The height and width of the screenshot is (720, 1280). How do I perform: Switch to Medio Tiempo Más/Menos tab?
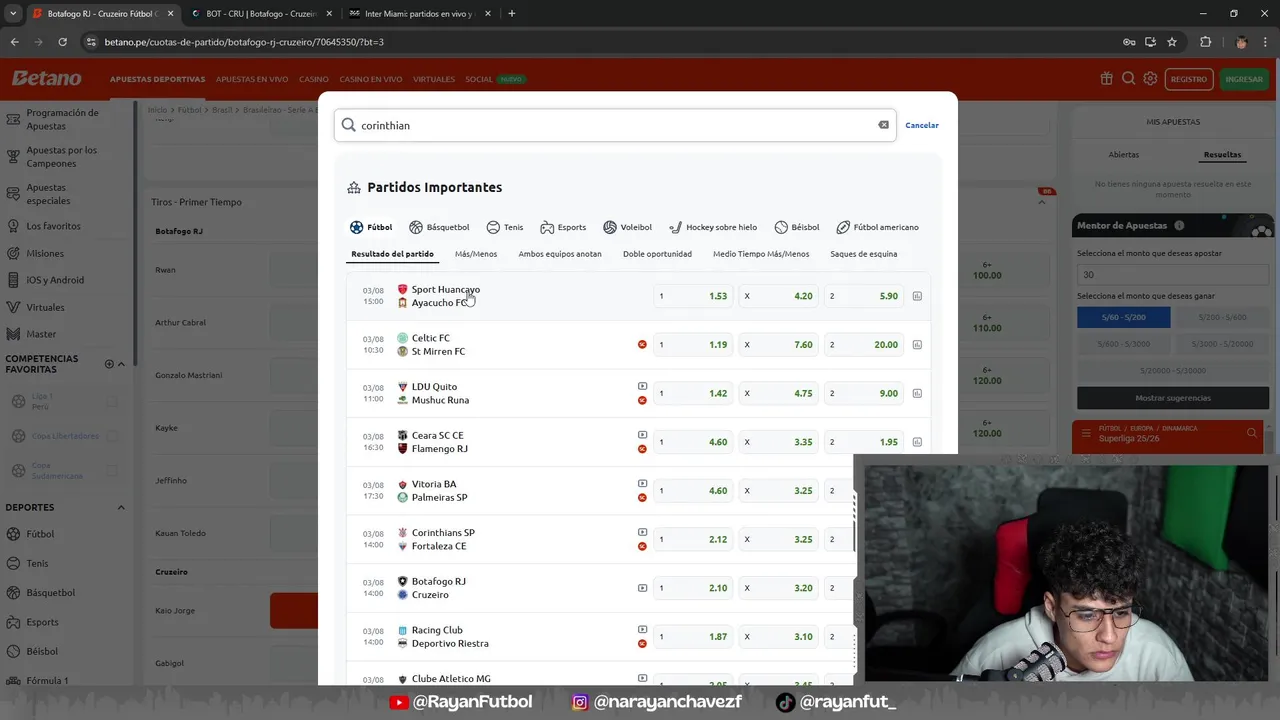[x=761, y=254]
